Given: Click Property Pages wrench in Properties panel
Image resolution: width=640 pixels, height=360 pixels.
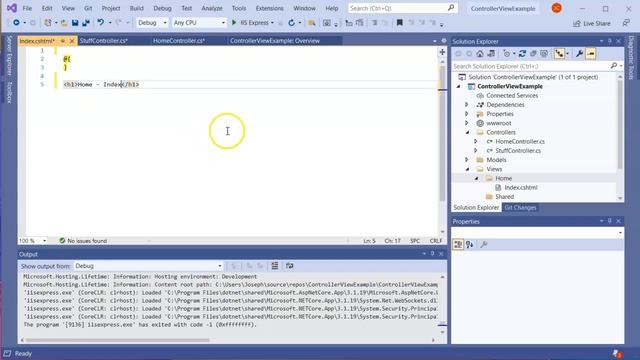Looking at the screenshot, I should pos(484,244).
